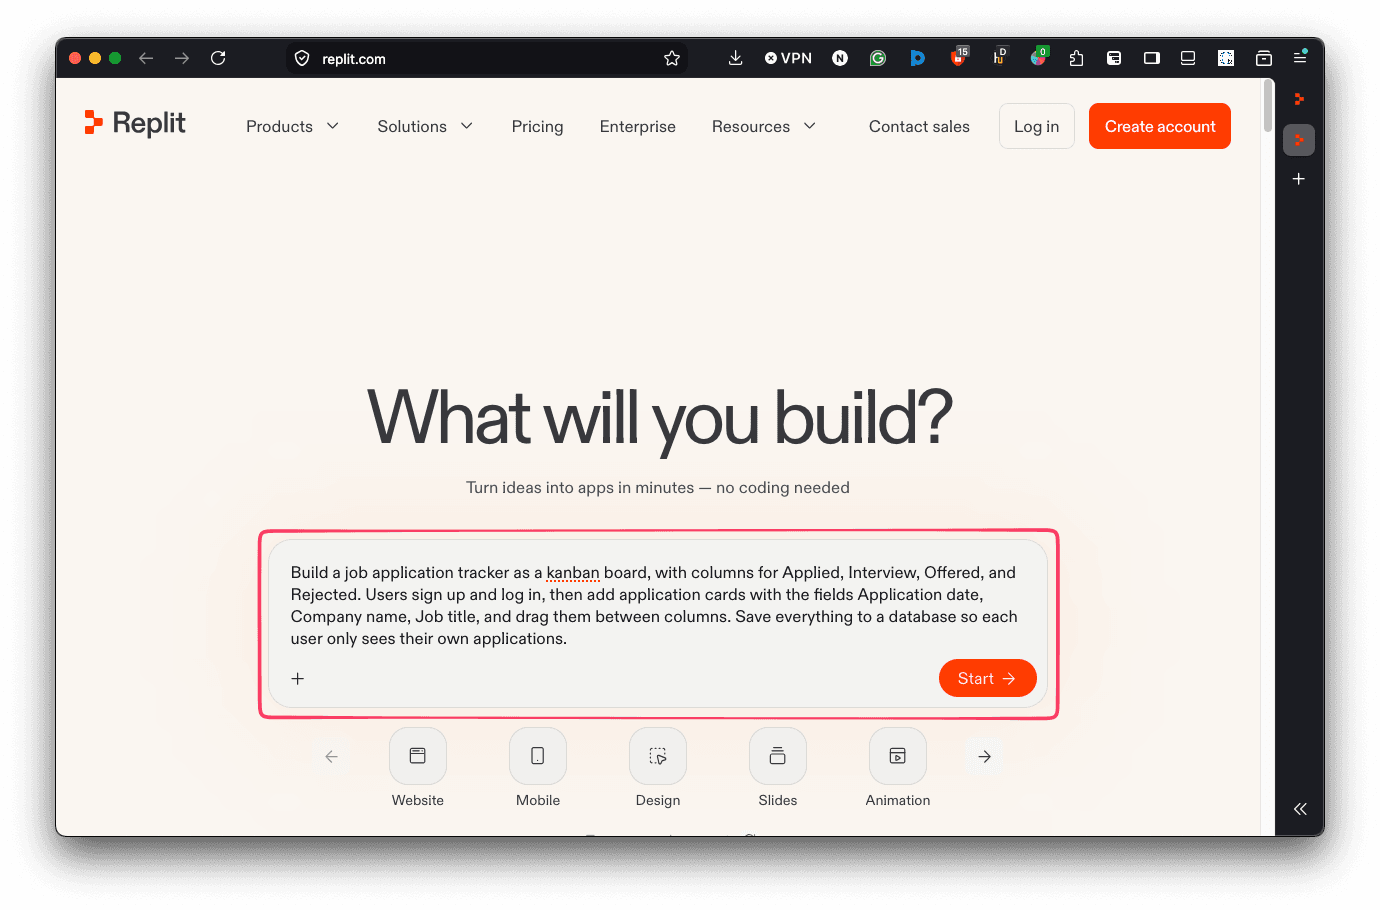Image resolution: width=1380 pixels, height=910 pixels.
Task: Select the Website category icon
Action: 418,756
